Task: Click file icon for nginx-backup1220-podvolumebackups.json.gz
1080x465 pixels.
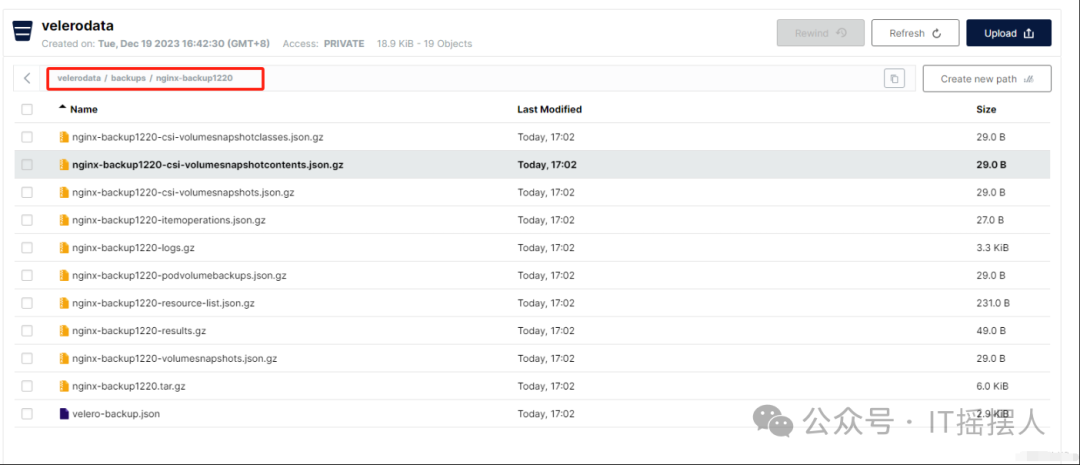Action: point(64,276)
